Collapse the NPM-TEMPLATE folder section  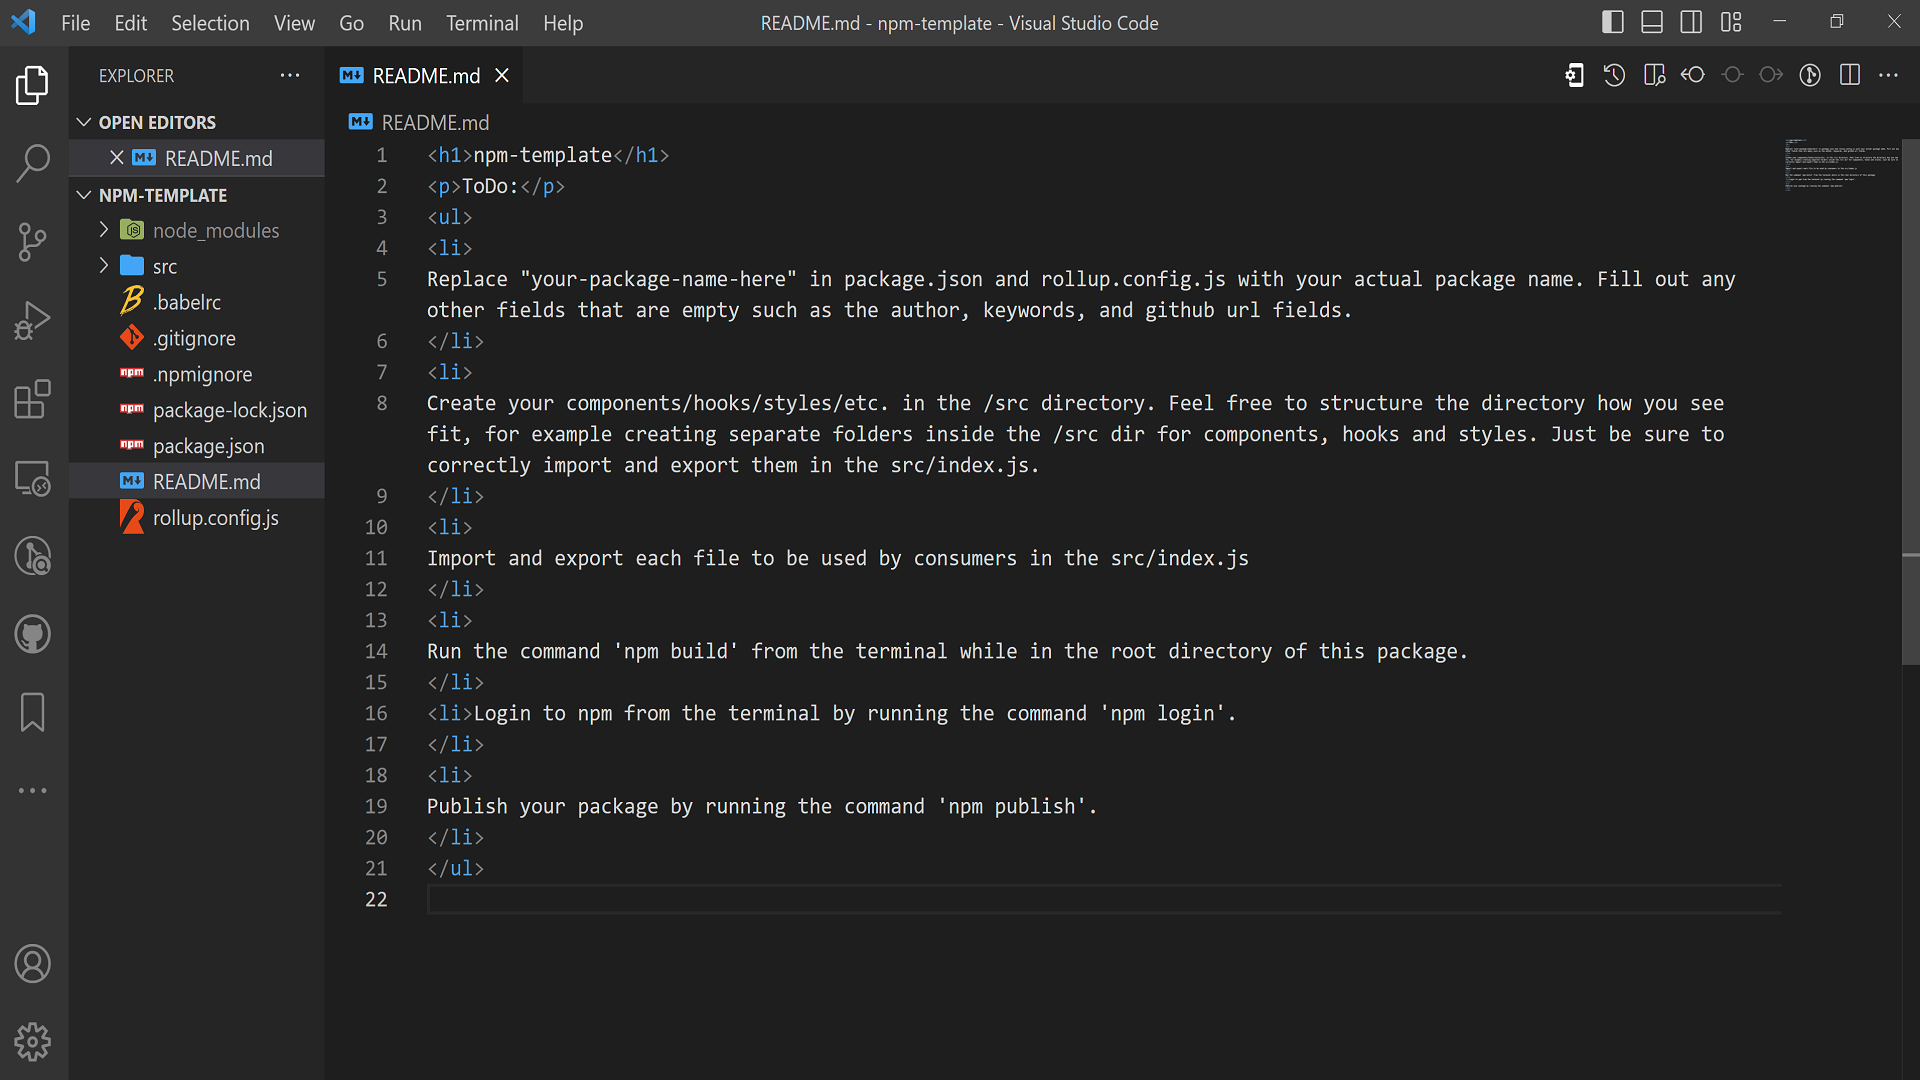[84, 195]
